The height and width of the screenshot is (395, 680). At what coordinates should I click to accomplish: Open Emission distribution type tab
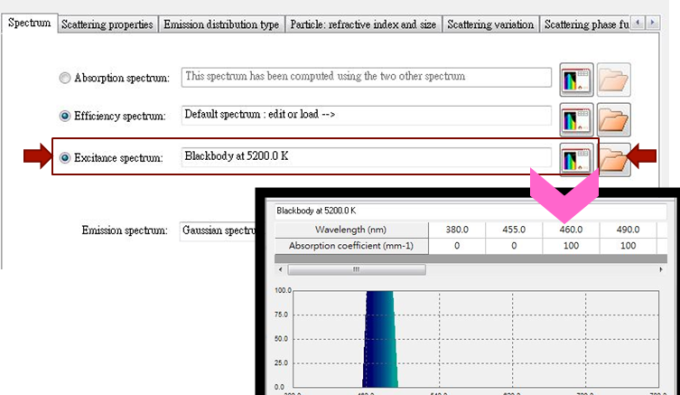(221, 24)
